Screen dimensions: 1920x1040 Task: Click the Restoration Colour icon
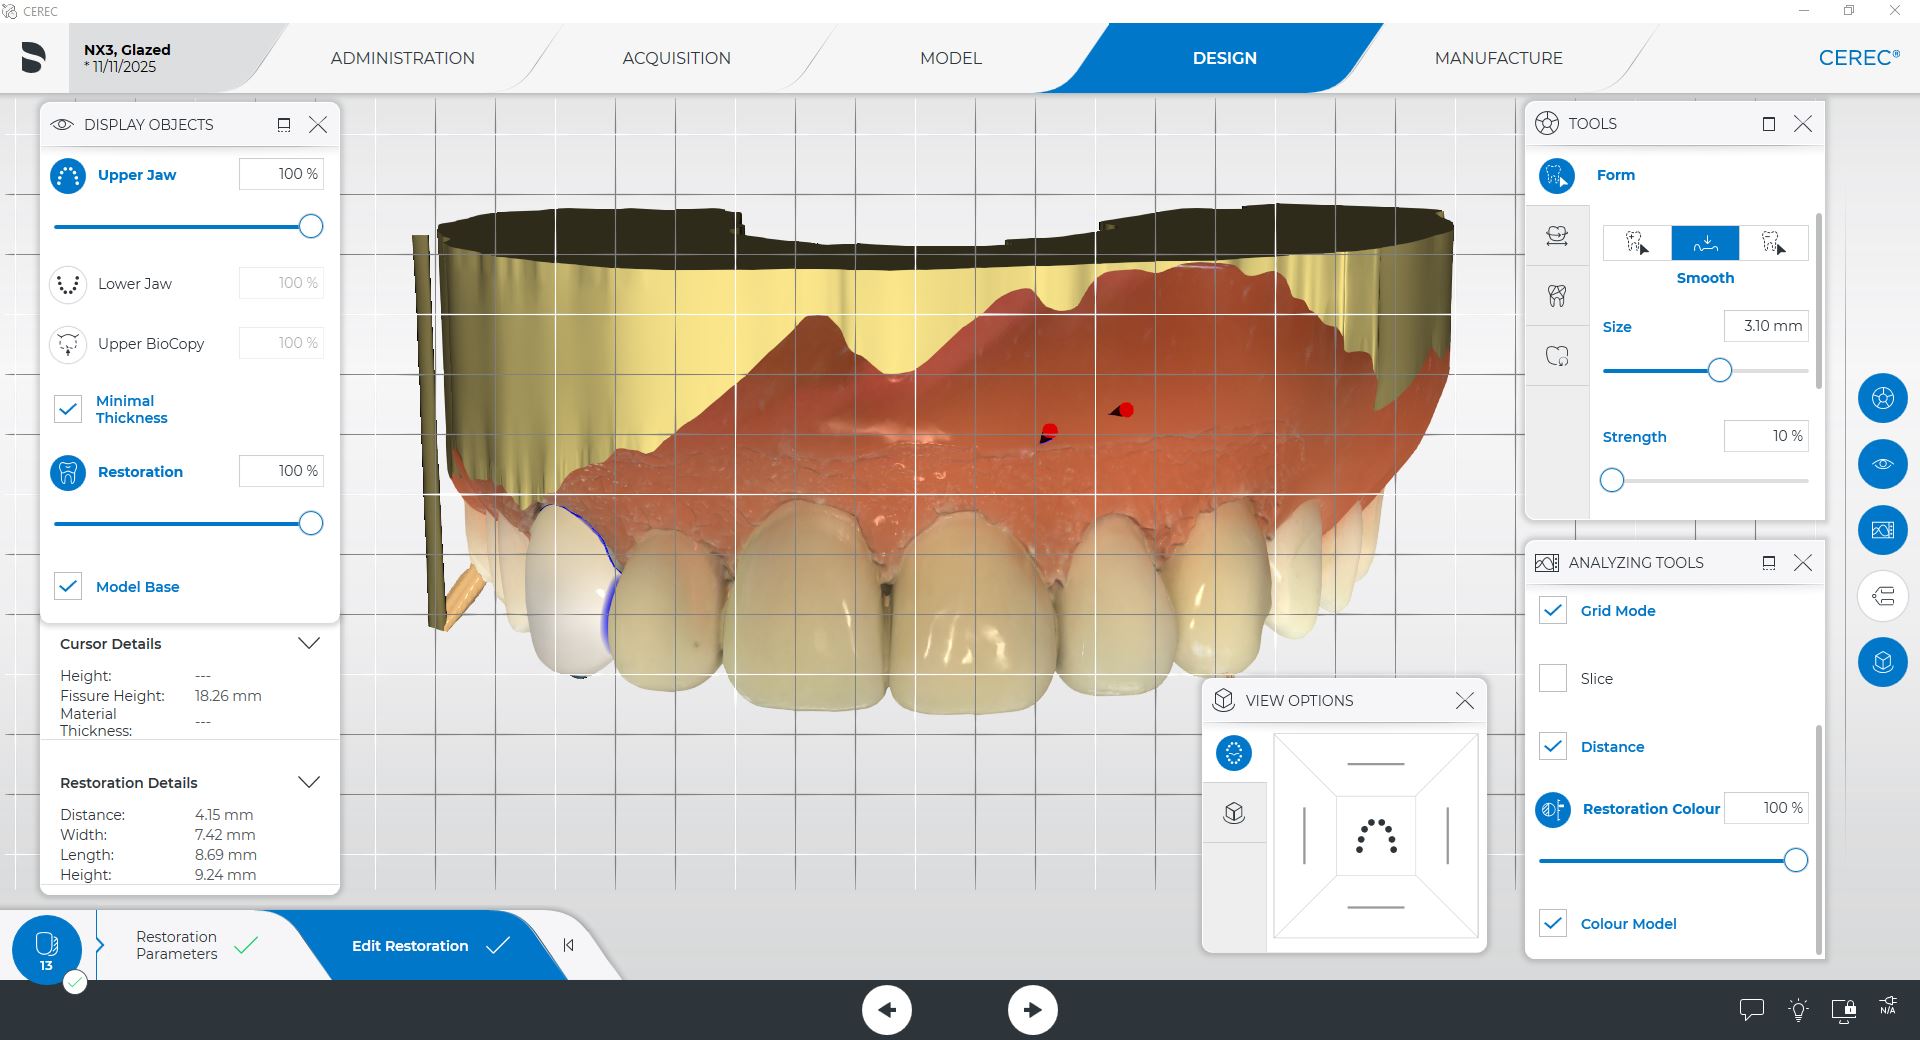pyautogui.click(x=1553, y=809)
